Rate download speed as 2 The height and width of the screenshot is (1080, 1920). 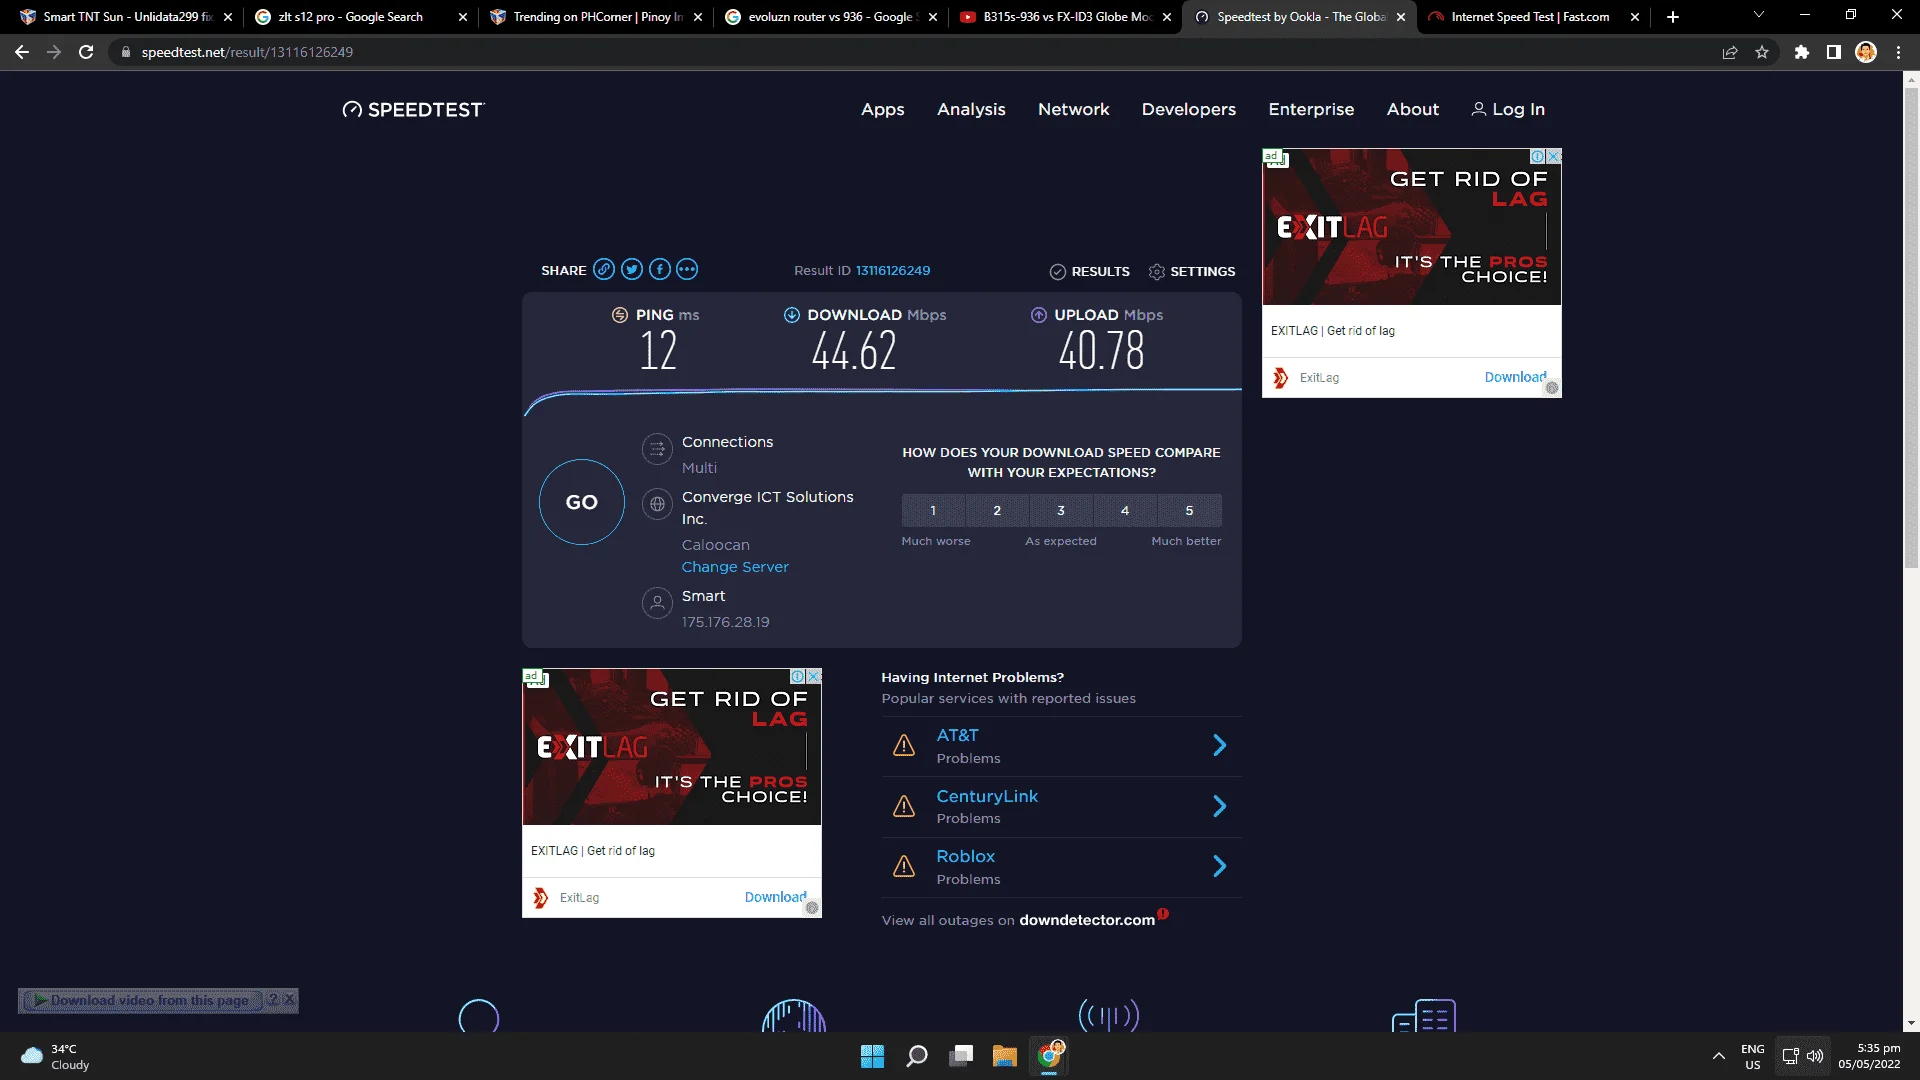tap(997, 510)
